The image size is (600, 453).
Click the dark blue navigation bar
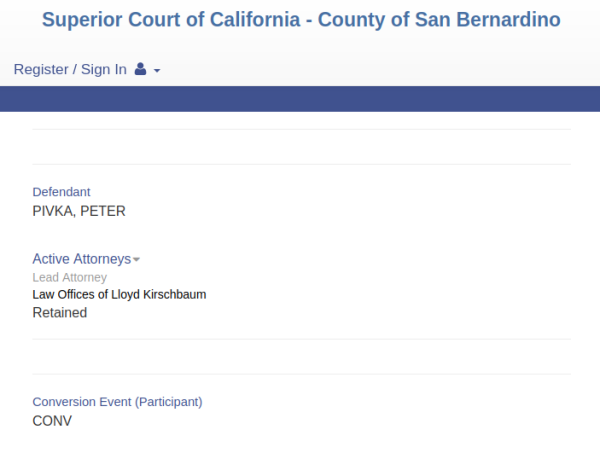pyautogui.click(x=300, y=99)
